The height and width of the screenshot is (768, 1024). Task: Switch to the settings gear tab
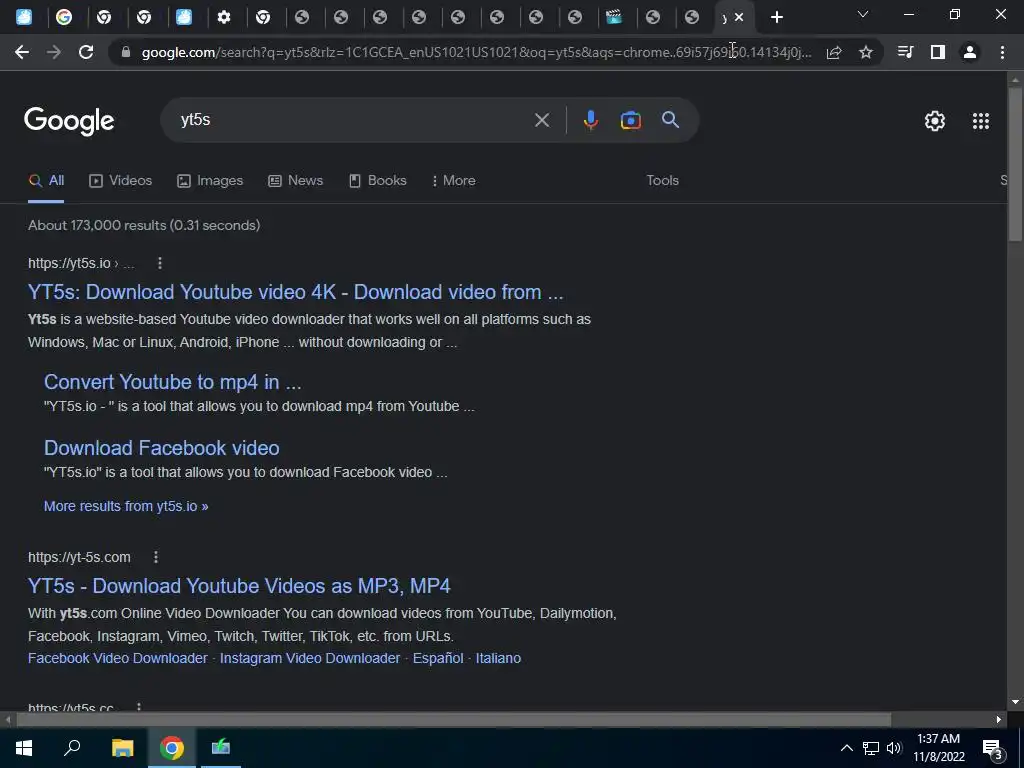224,18
